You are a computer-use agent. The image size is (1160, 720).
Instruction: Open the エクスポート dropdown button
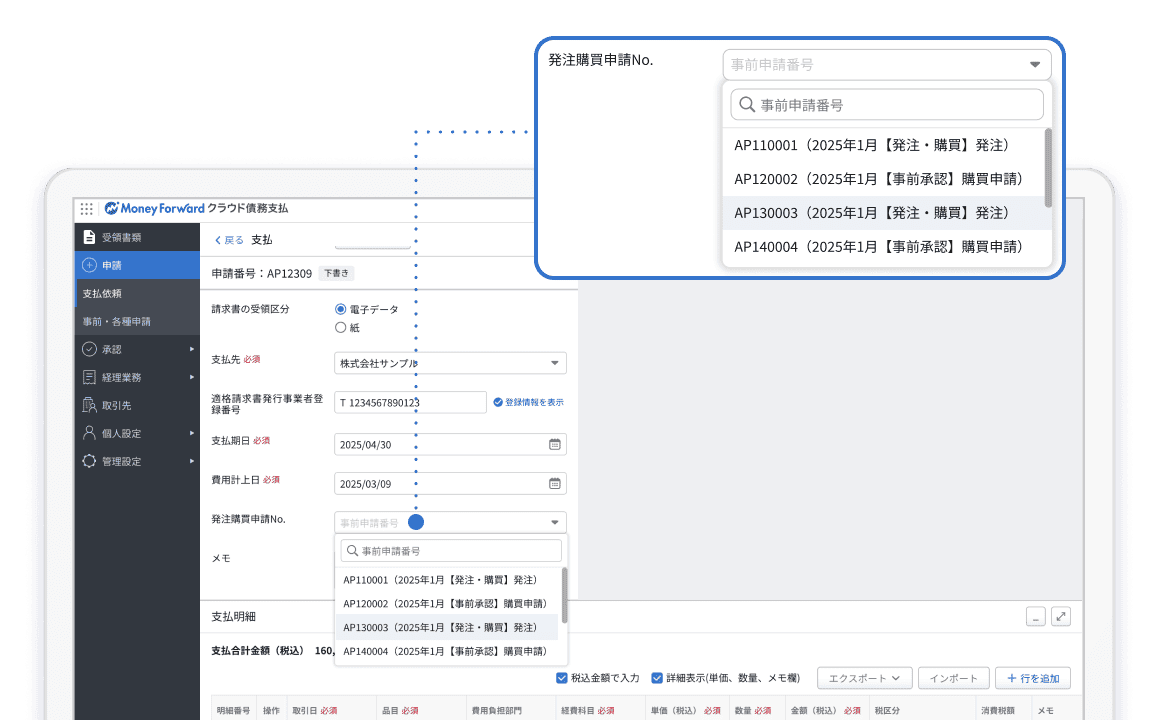(x=864, y=678)
